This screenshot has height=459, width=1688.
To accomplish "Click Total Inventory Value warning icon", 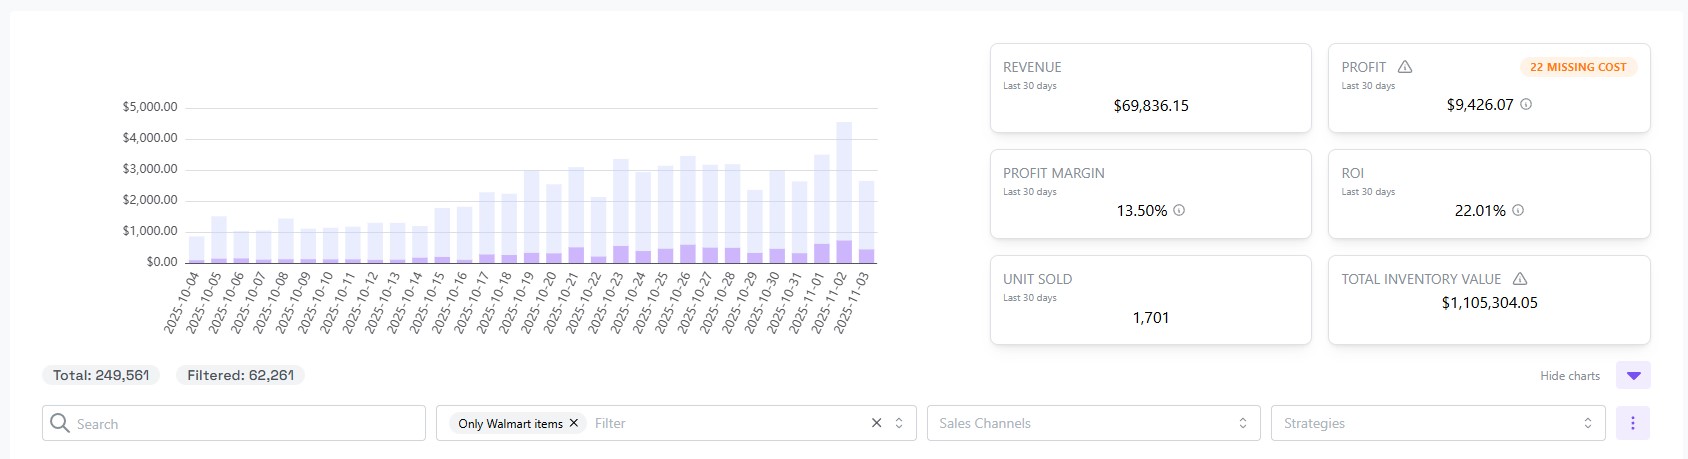I will (1520, 279).
